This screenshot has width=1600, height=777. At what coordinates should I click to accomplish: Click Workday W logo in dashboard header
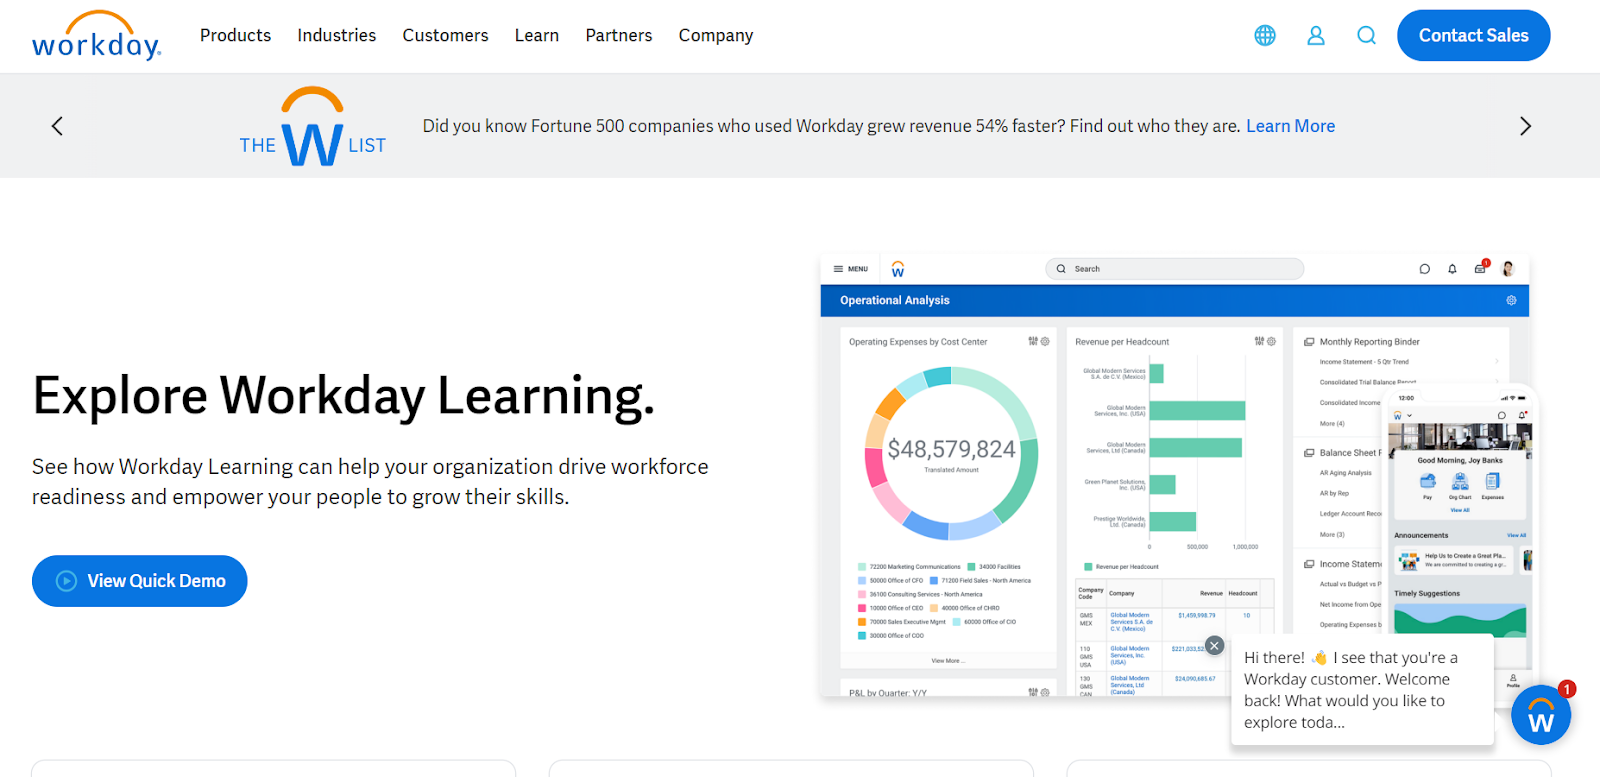tap(898, 269)
